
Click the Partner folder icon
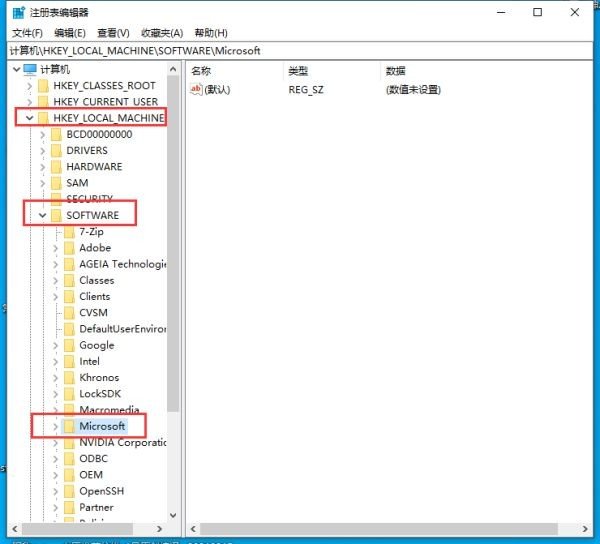(70, 507)
